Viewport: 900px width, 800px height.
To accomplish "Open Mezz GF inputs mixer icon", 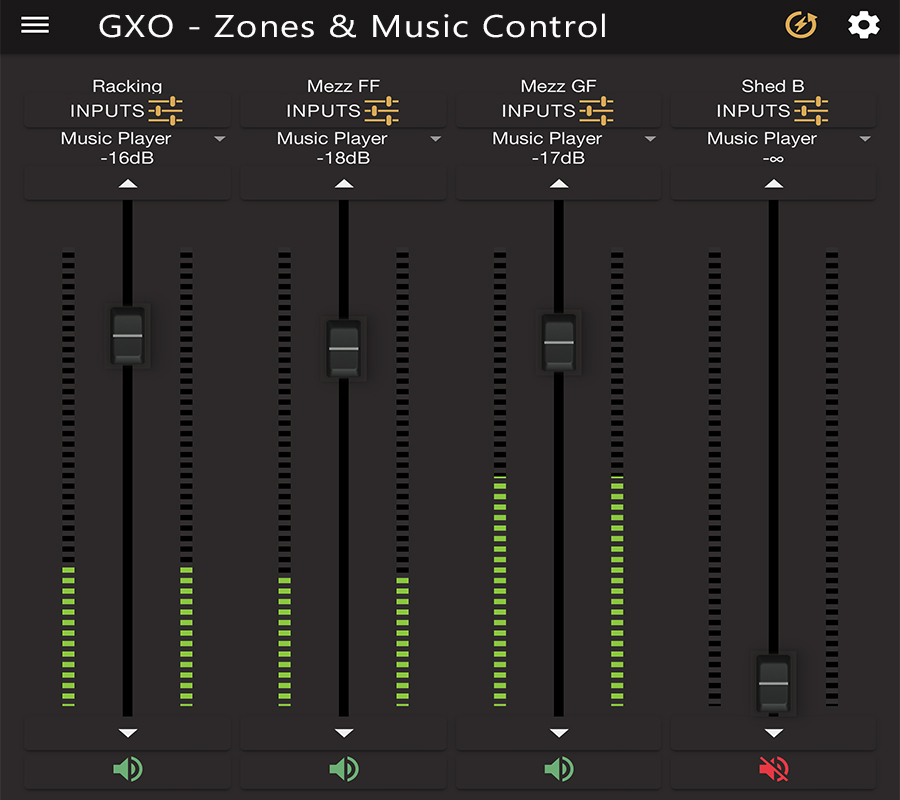I will click(597, 110).
